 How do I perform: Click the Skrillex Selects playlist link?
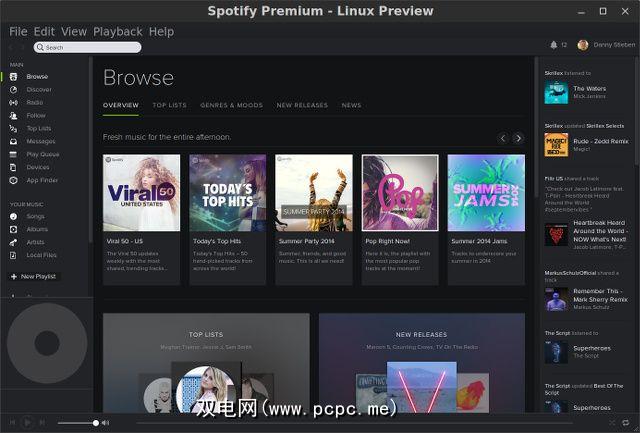click(x=604, y=126)
